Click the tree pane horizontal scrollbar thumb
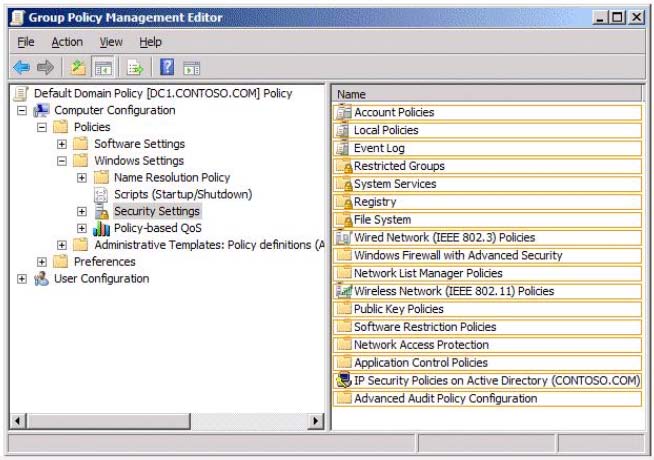This screenshot has width=654, height=460. coord(108,421)
